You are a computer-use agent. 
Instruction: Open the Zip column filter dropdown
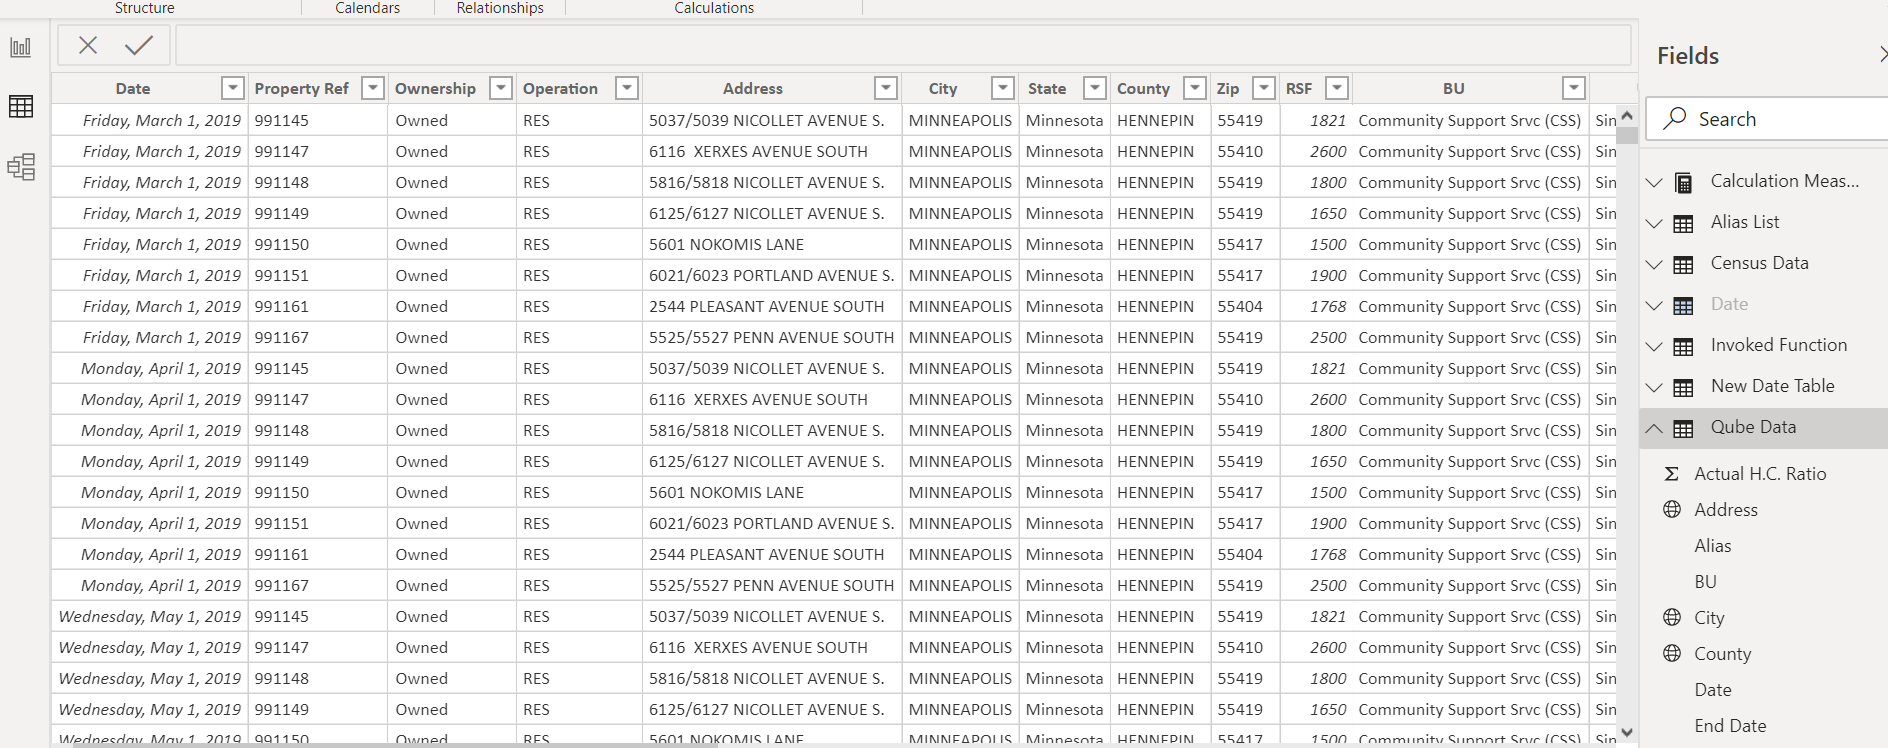(1264, 88)
